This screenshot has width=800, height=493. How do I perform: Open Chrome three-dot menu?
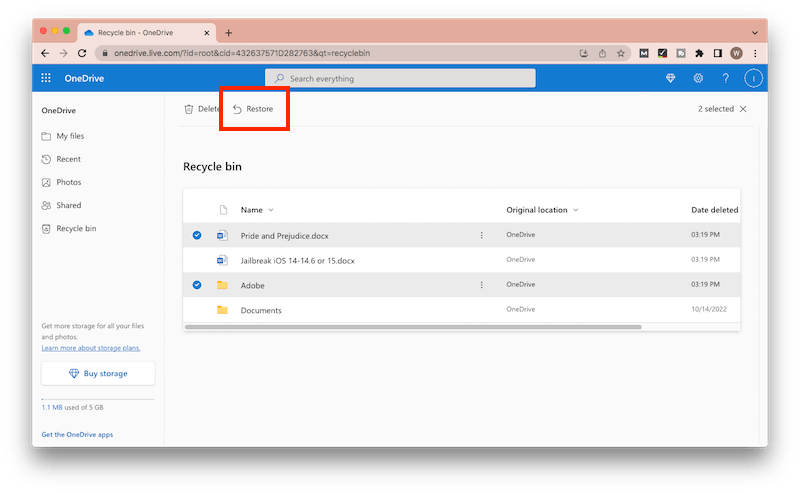(755, 53)
